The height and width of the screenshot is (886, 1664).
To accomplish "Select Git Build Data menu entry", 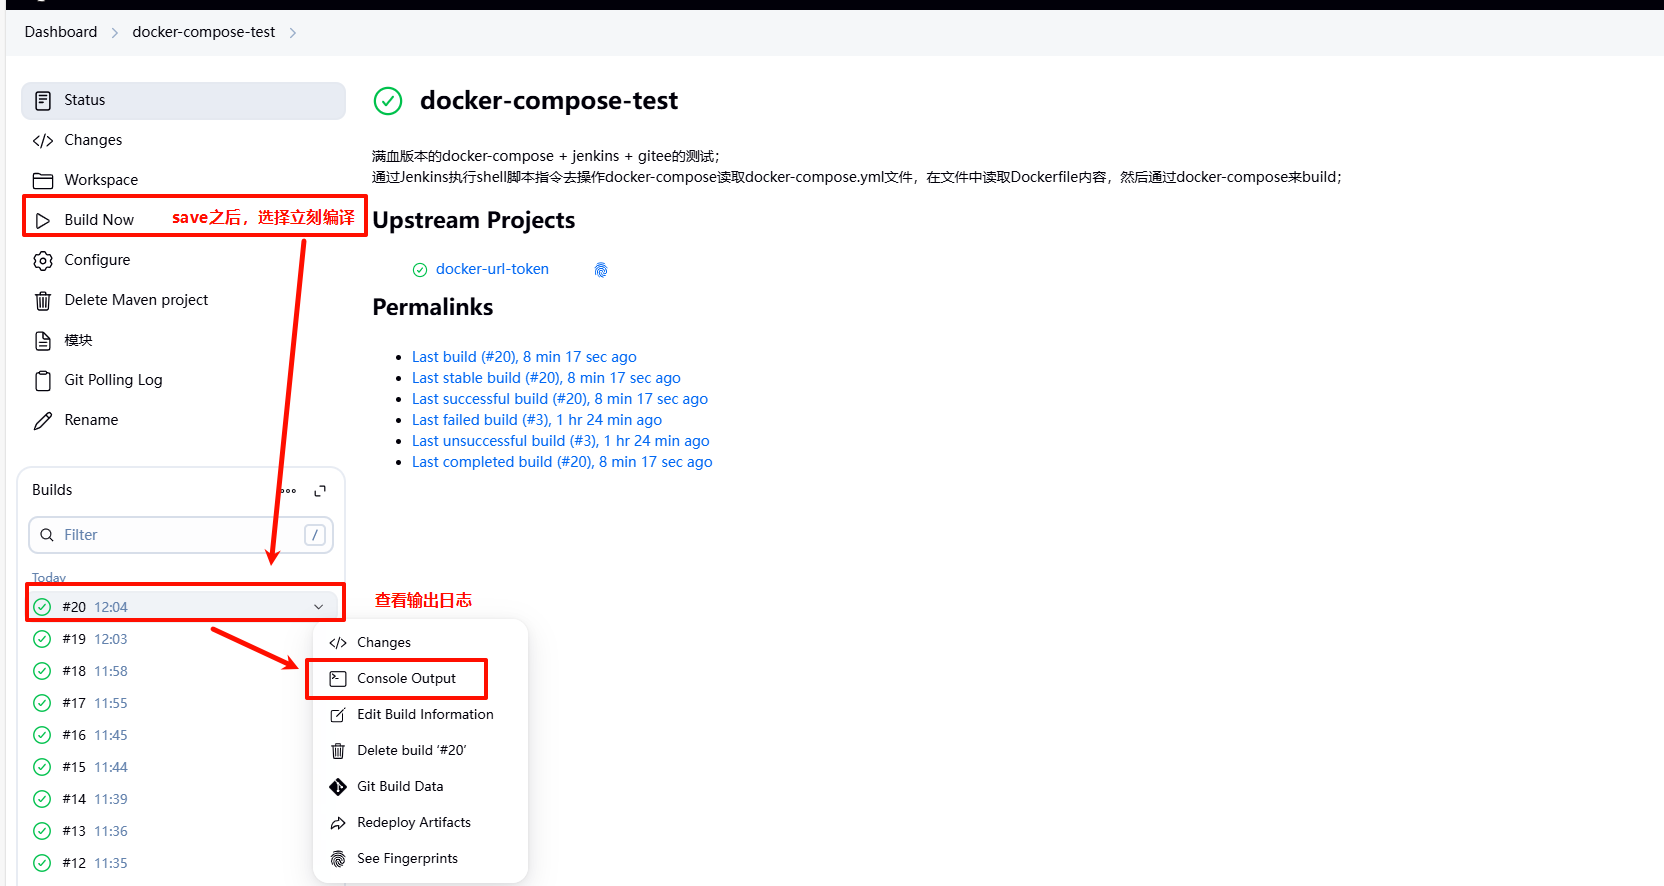I will [x=420, y=787].
